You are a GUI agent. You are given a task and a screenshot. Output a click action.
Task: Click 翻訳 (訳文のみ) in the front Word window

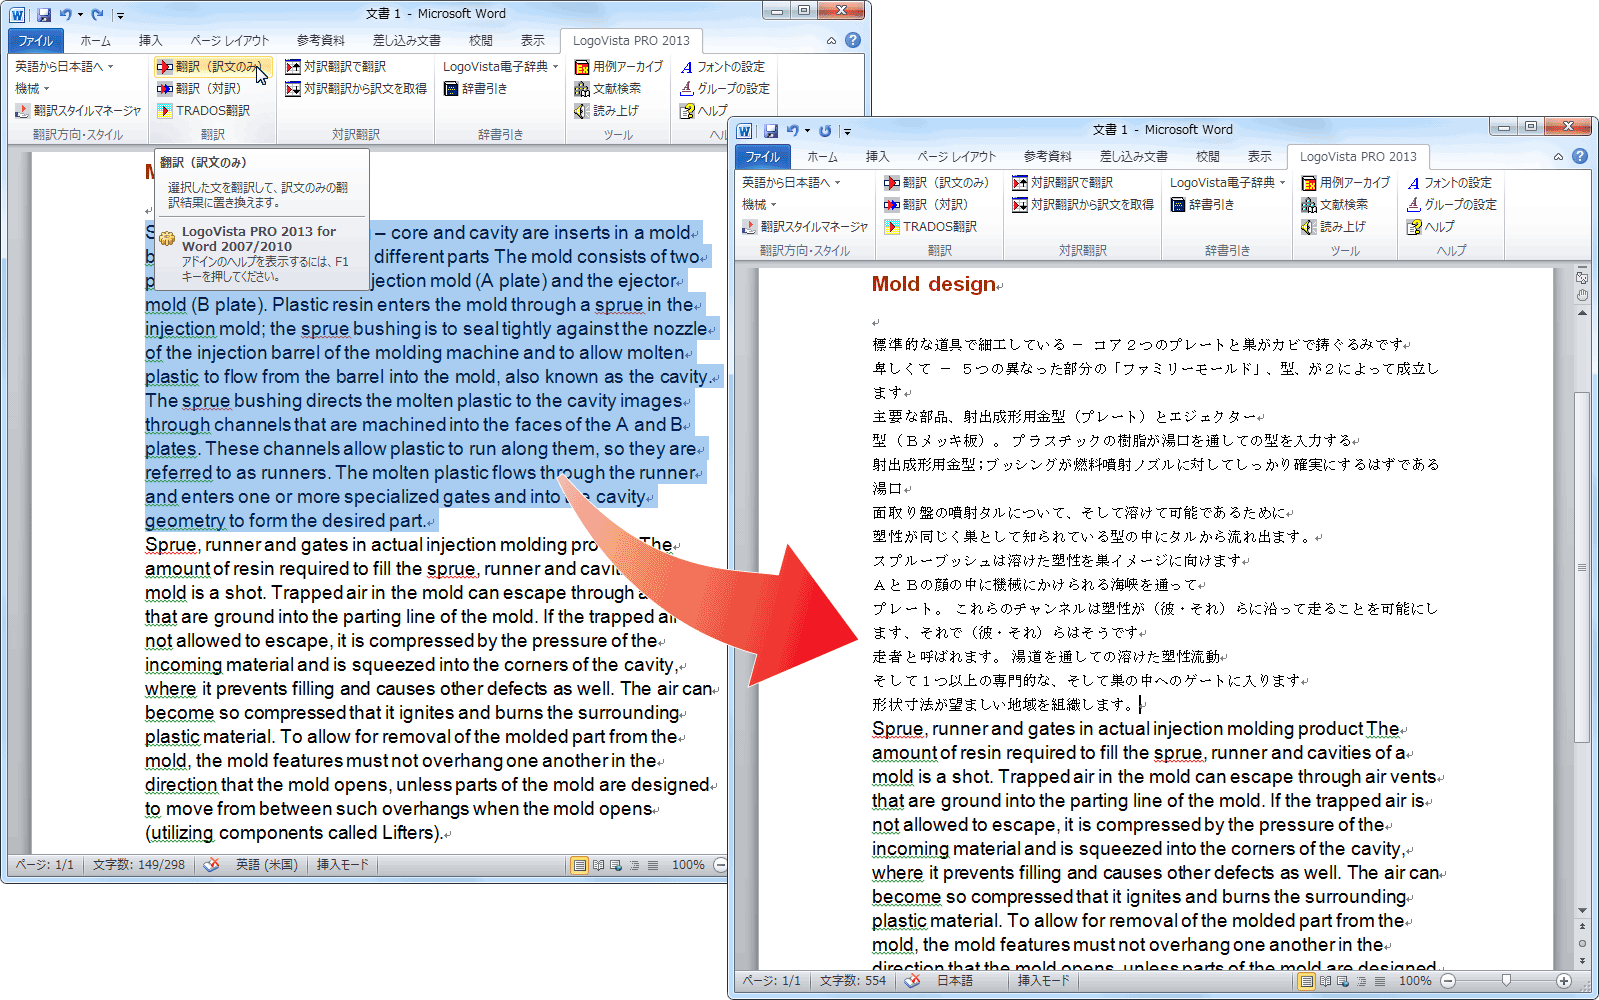pos(936,183)
